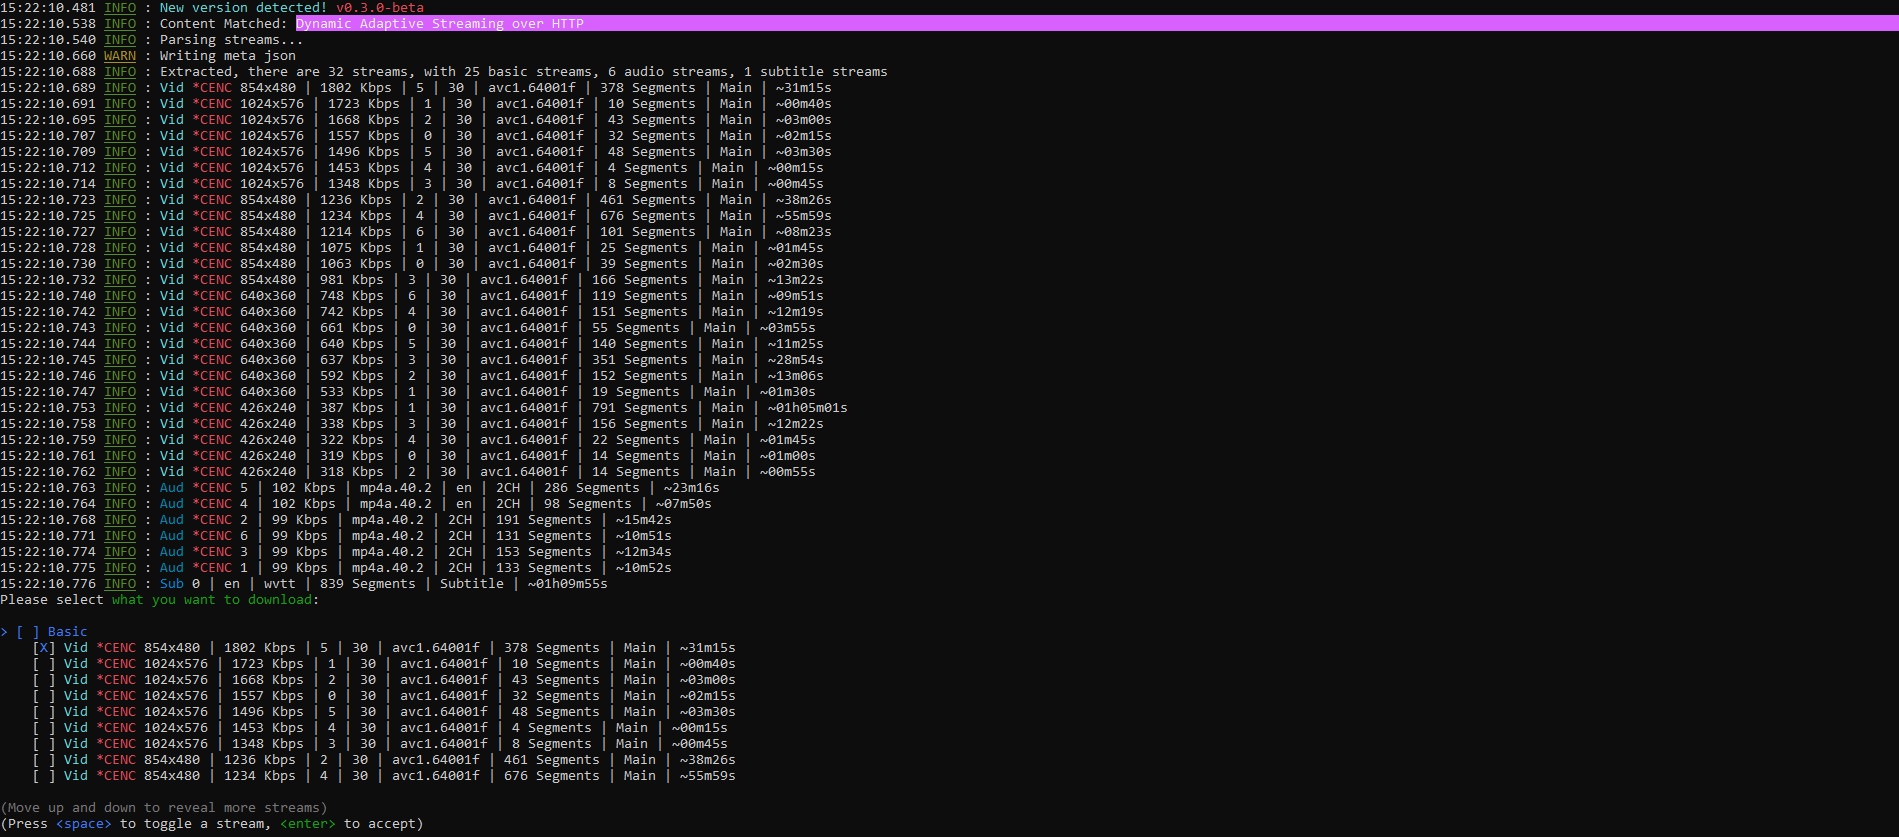Click the '981 Kbps' bitrate value

point(352,280)
